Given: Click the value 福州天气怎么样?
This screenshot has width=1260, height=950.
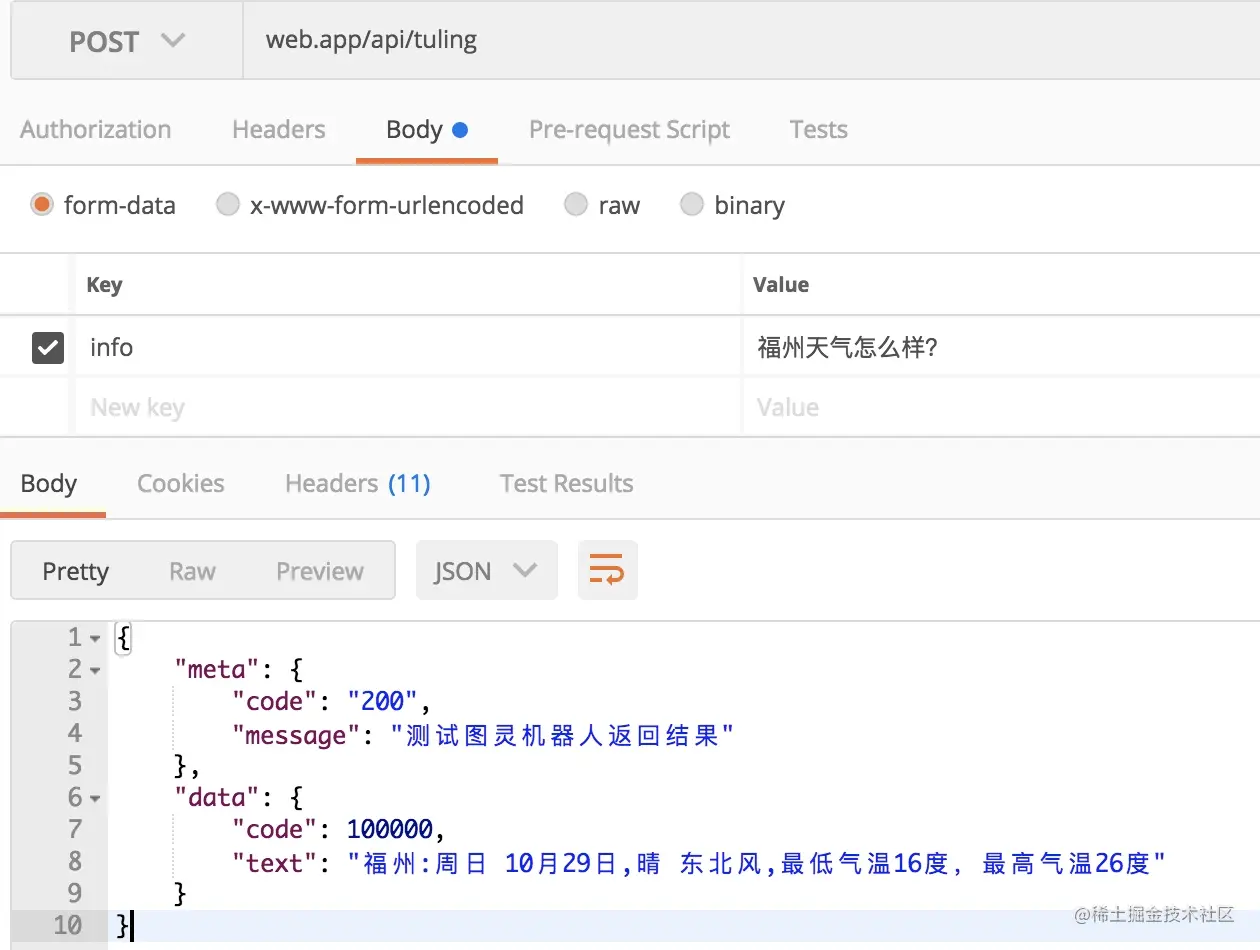Looking at the screenshot, I should 847,348.
